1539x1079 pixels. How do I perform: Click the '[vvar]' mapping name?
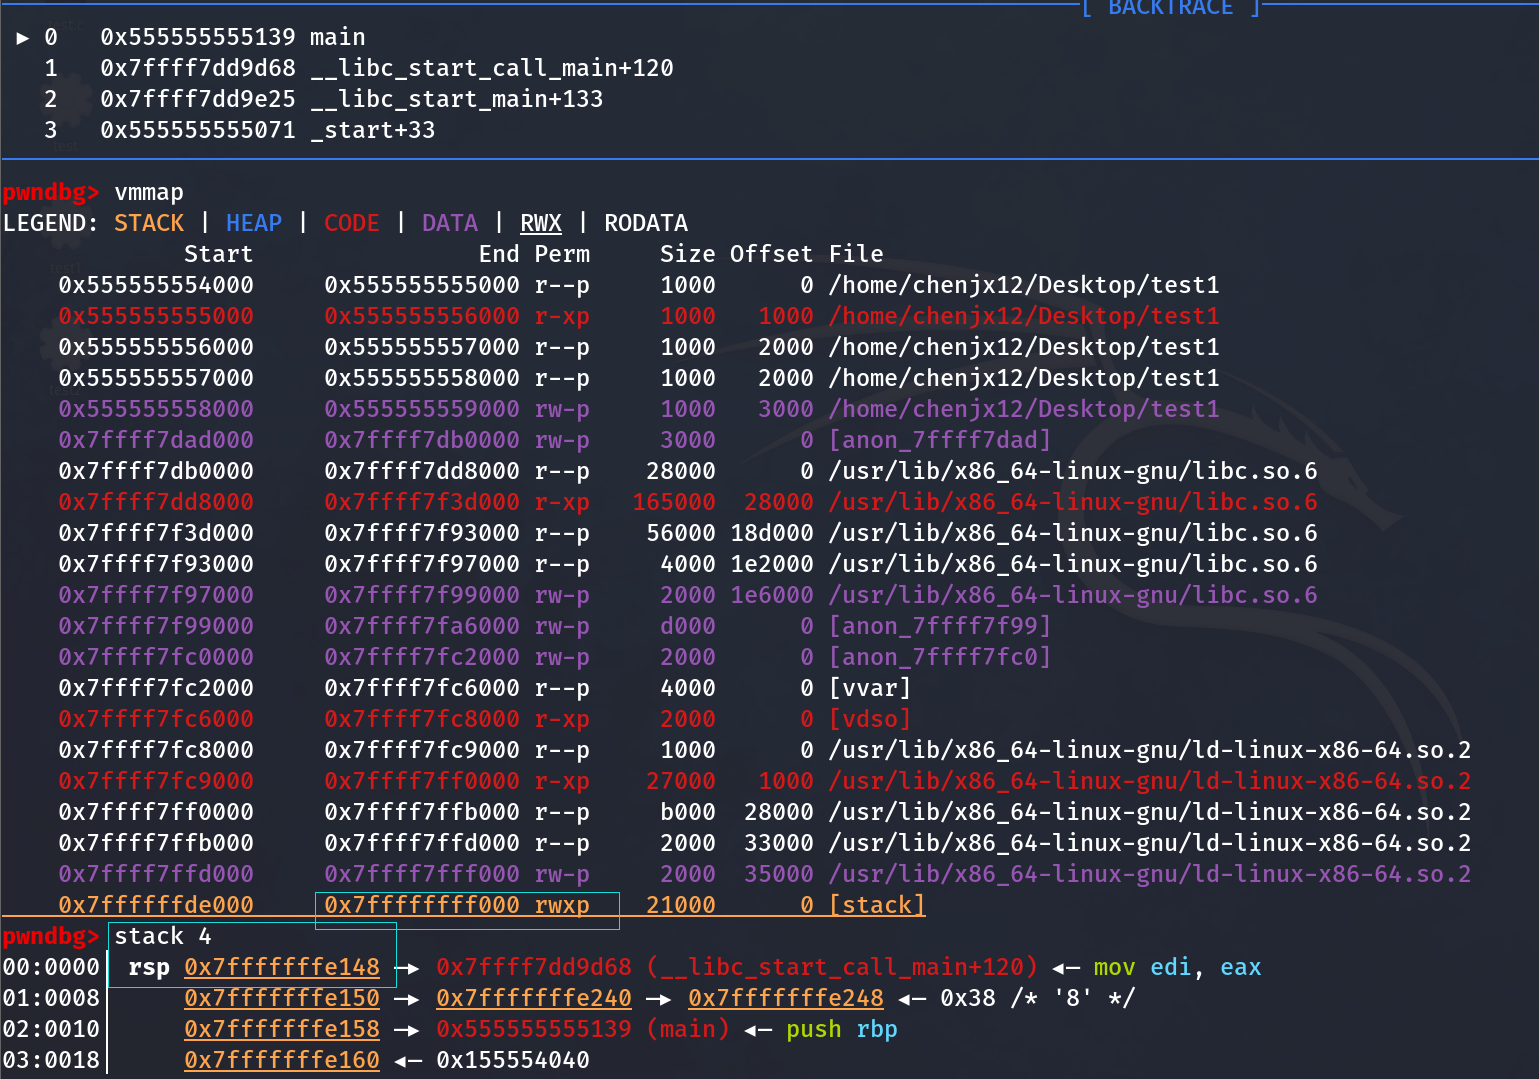[x=870, y=688]
